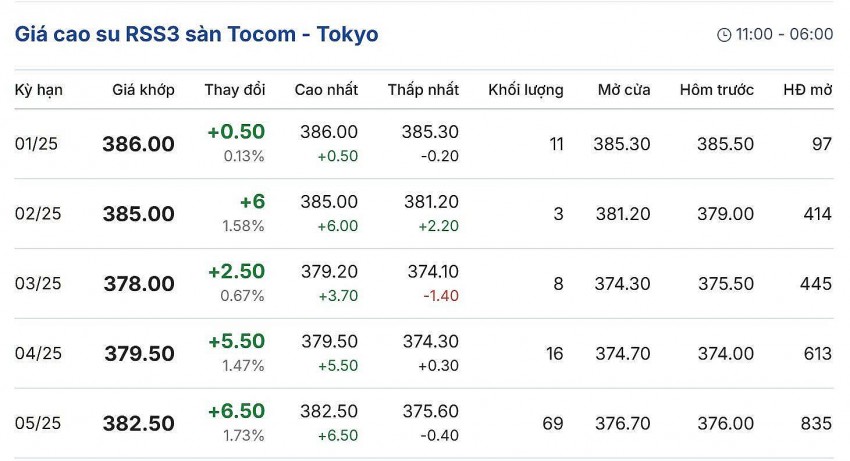This screenshot has height=461, width=850.
Task: Click the Giá khớp column header
Action: (x=143, y=90)
